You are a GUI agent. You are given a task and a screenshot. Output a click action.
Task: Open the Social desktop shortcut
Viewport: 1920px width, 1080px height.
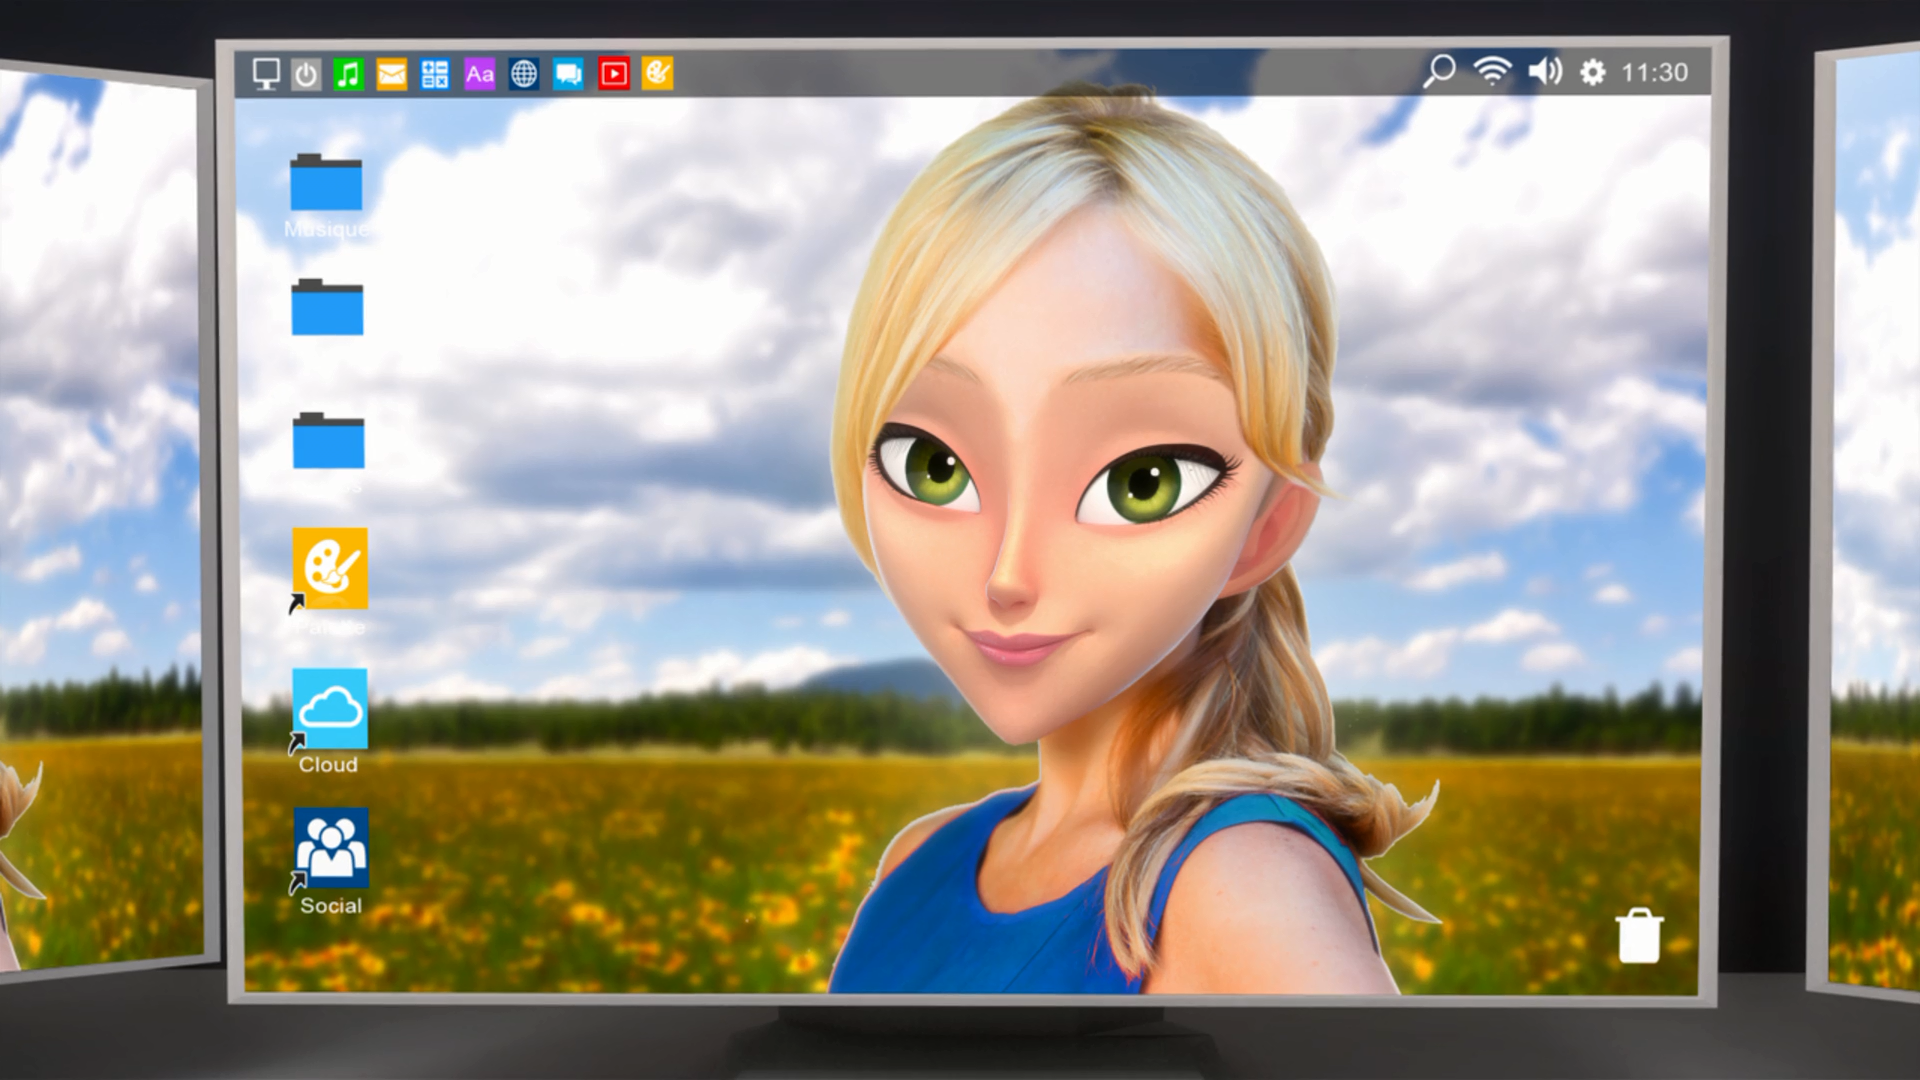tap(331, 849)
